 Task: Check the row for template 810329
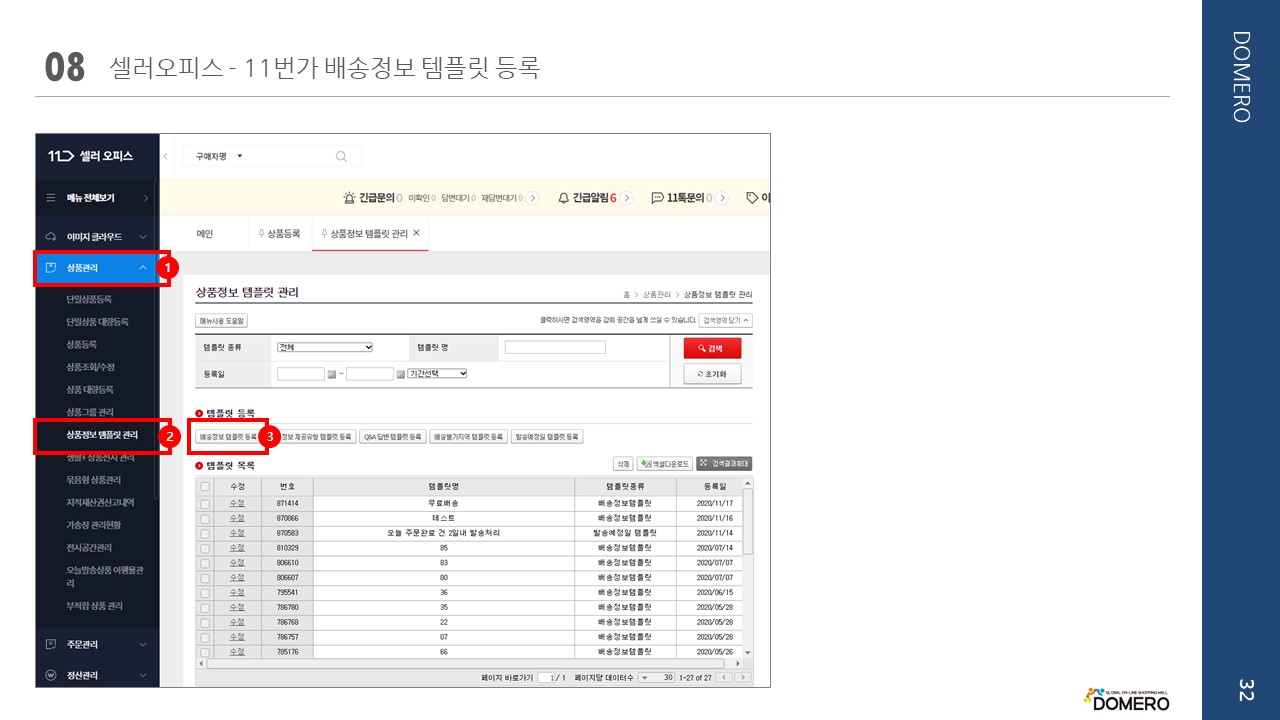point(205,548)
